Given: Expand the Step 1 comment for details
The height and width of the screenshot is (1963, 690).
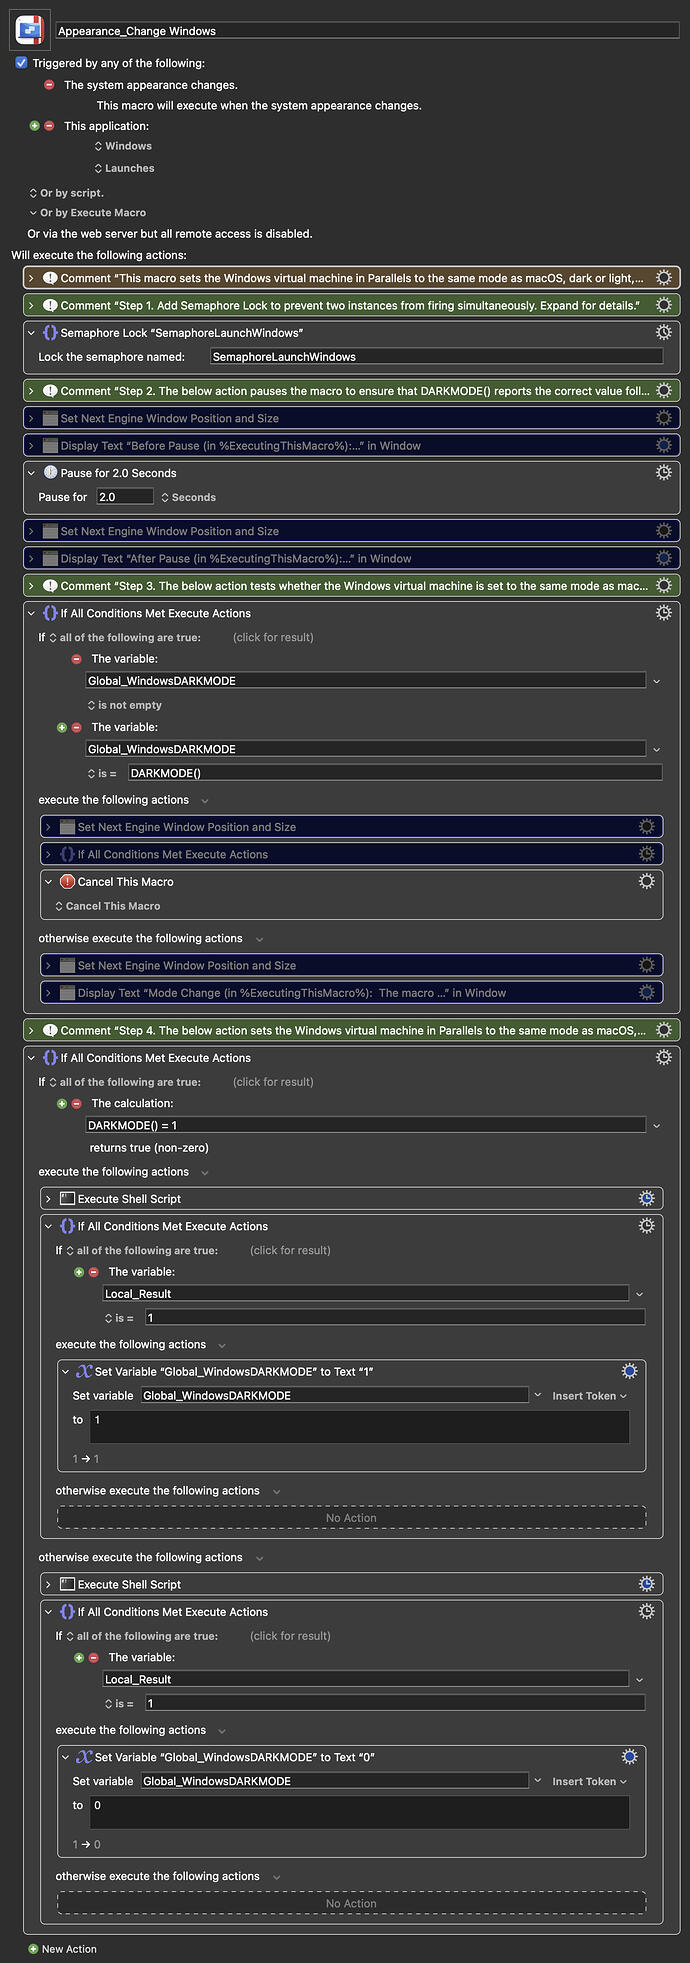Looking at the screenshot, I should coord(32,306).
